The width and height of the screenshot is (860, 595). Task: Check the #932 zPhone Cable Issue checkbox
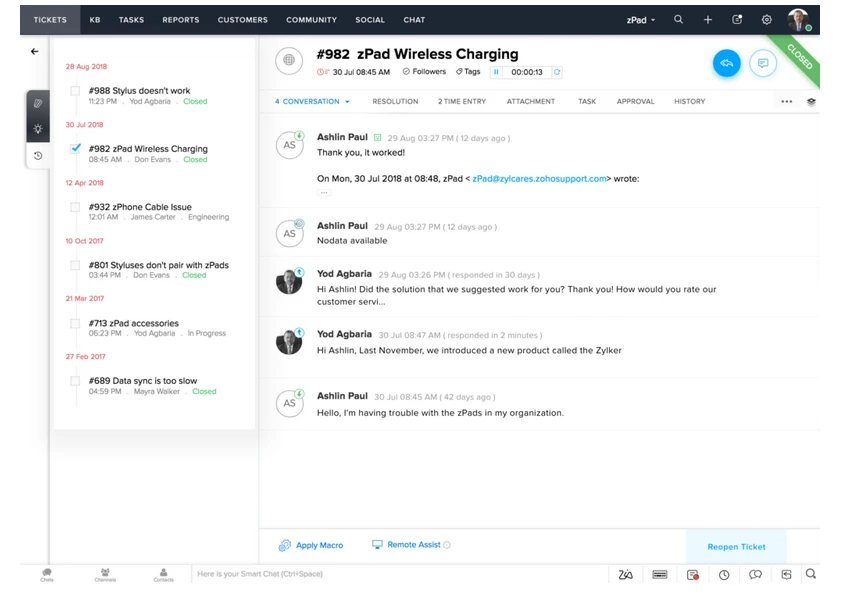(x=75, y=207)
